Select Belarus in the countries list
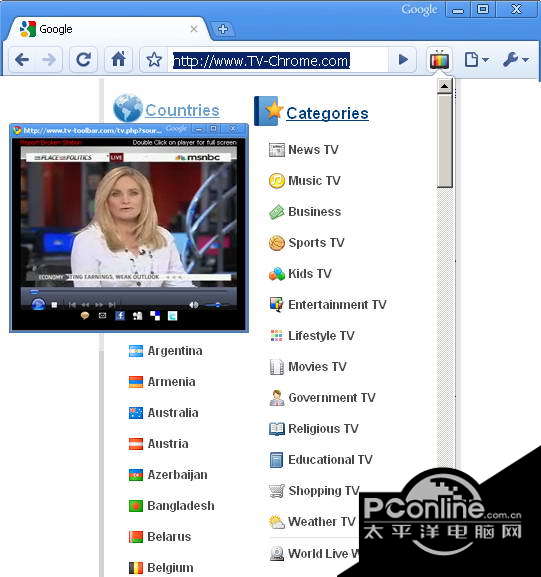The width and height of the screenshot is (541, 577). tap(169, 537)
